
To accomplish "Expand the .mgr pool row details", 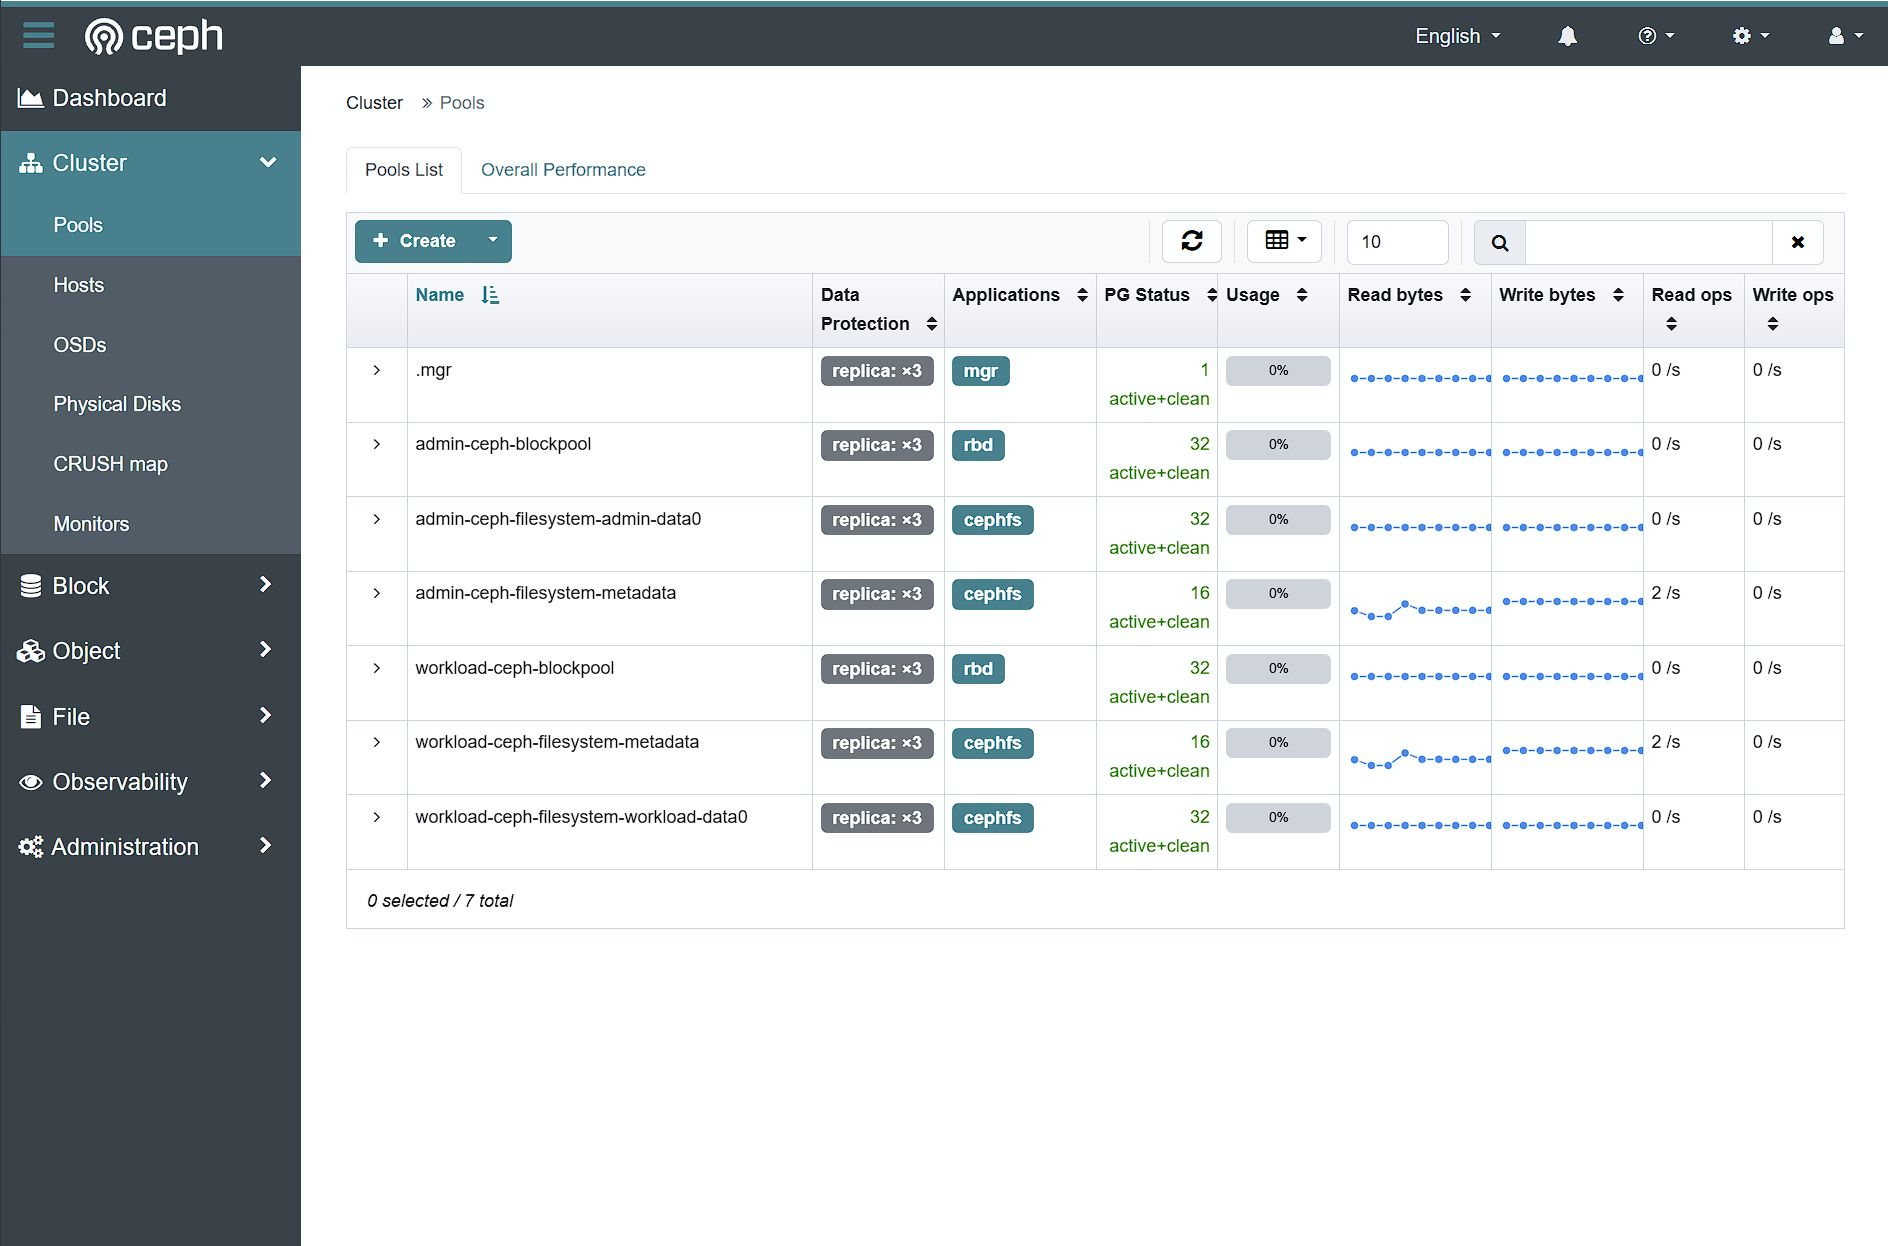I will pos(377,370).
